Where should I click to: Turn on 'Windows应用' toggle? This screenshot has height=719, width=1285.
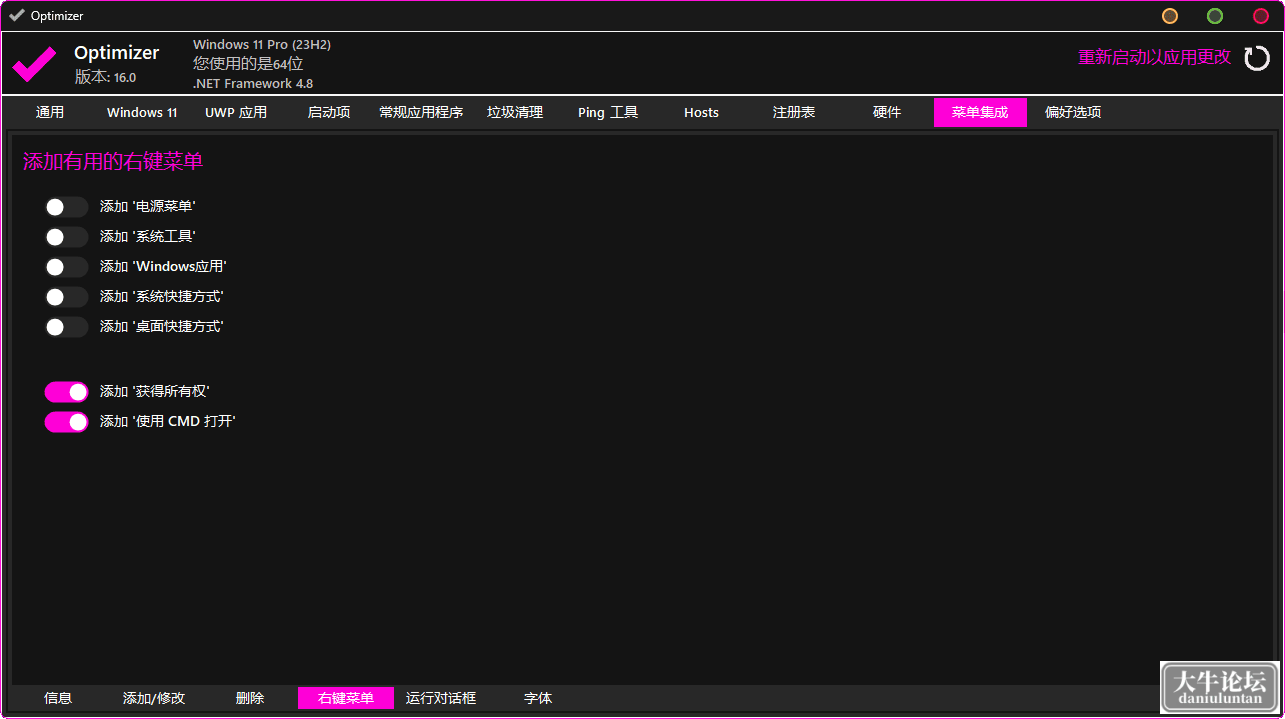click(x=66, y=267)
